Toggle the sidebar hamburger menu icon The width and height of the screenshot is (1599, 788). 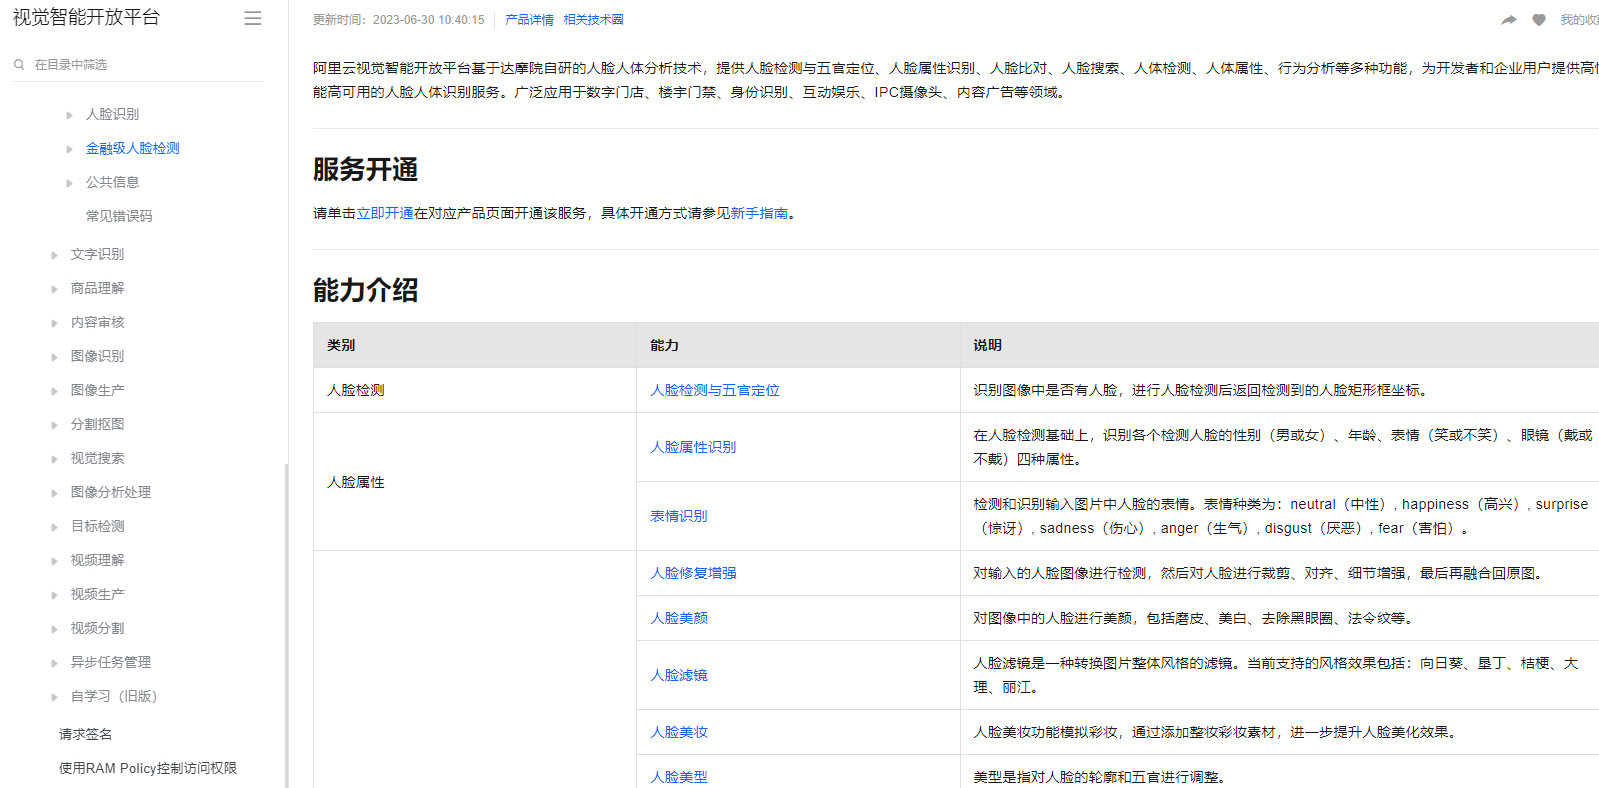[x=253, y=18]
